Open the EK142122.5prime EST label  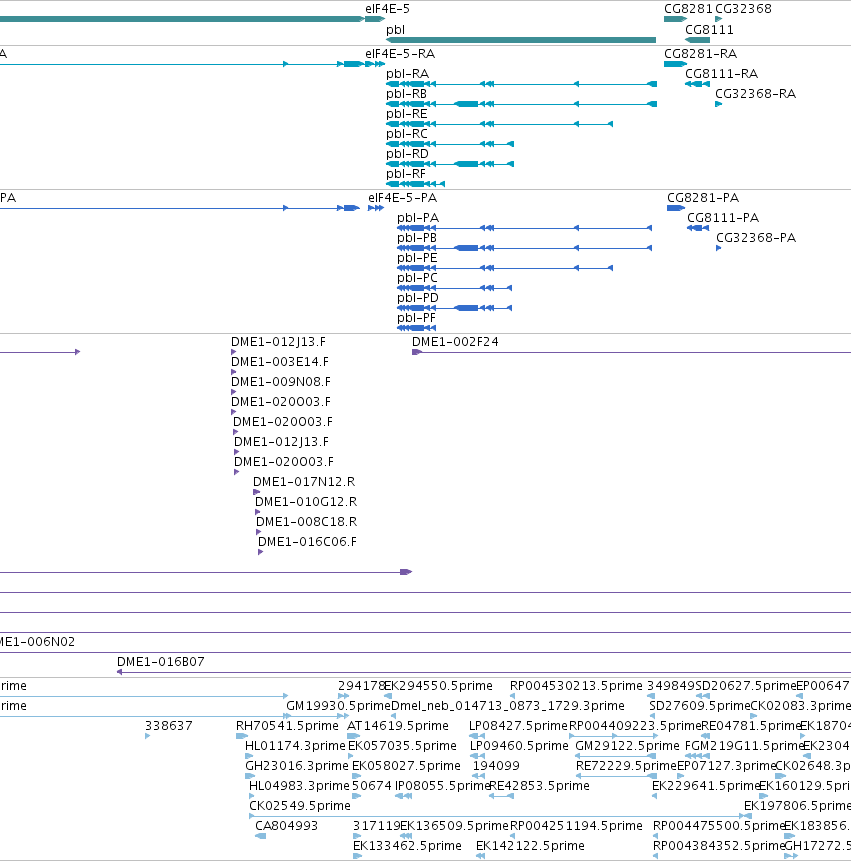[530, 846]
